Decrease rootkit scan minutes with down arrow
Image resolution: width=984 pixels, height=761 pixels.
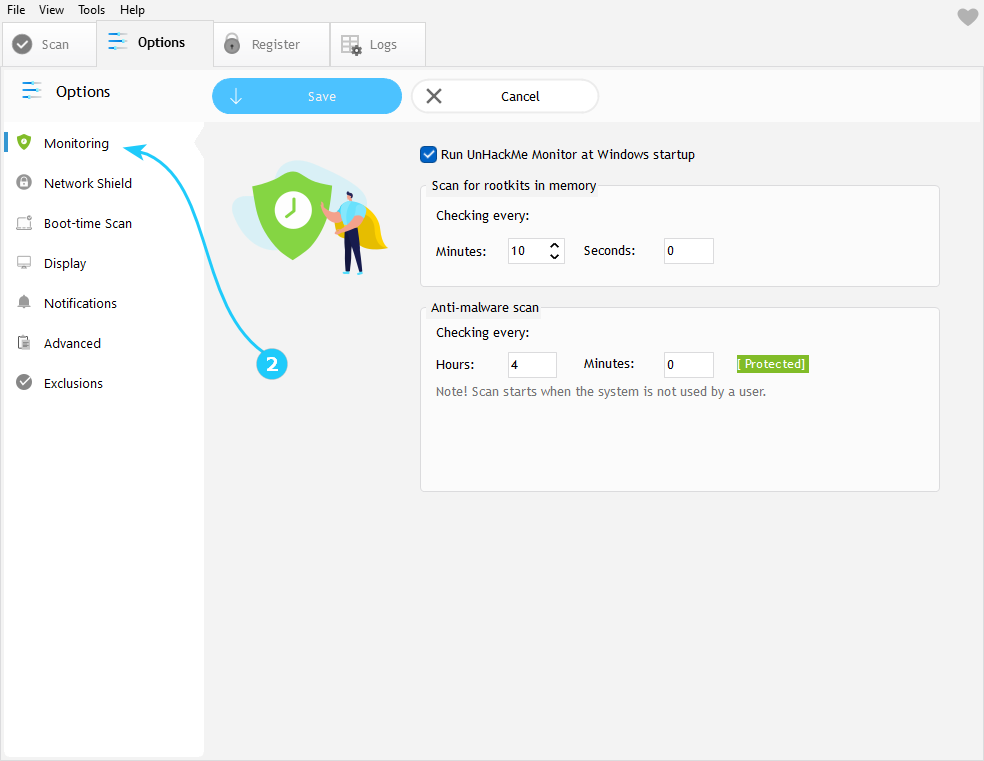coord(555,257)
